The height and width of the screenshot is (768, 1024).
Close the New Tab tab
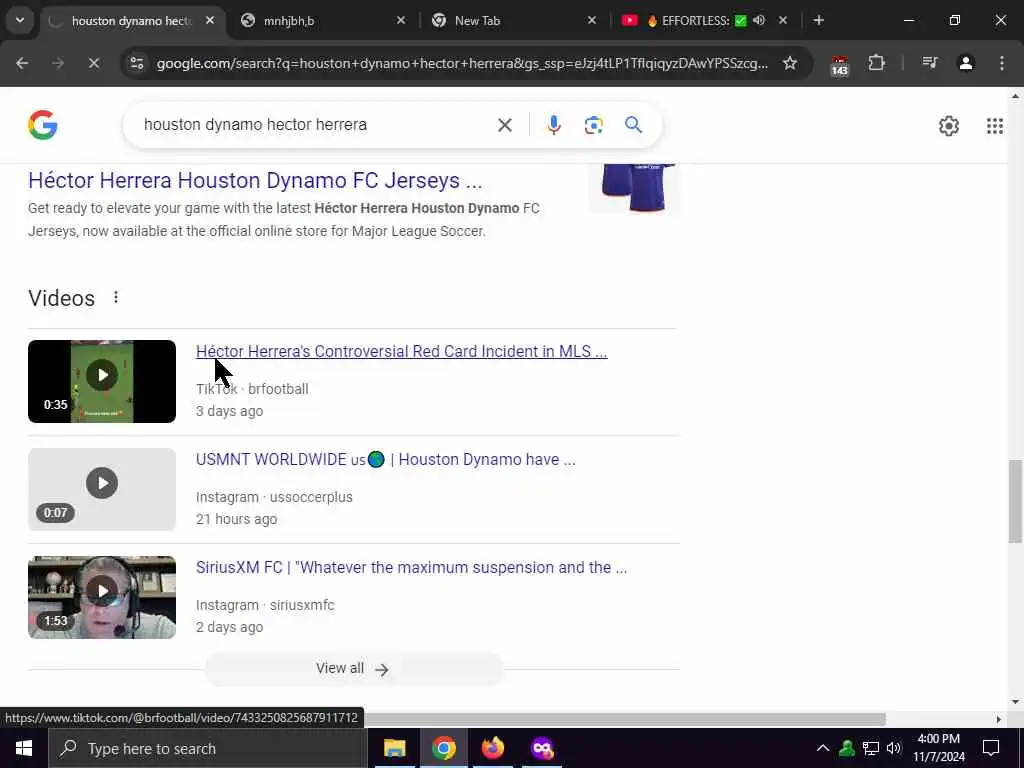pos(592,20)
